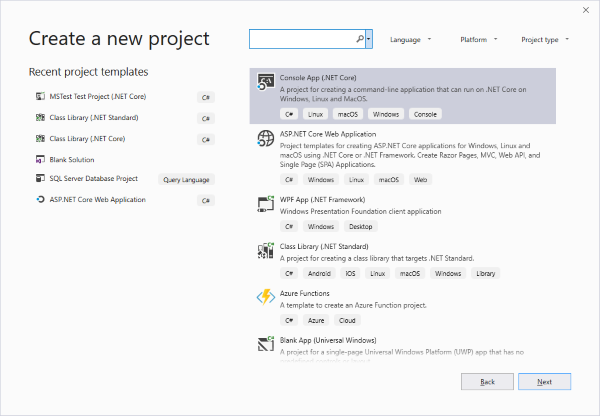Click the Class Library (.NET Standard) template icon

266,251
